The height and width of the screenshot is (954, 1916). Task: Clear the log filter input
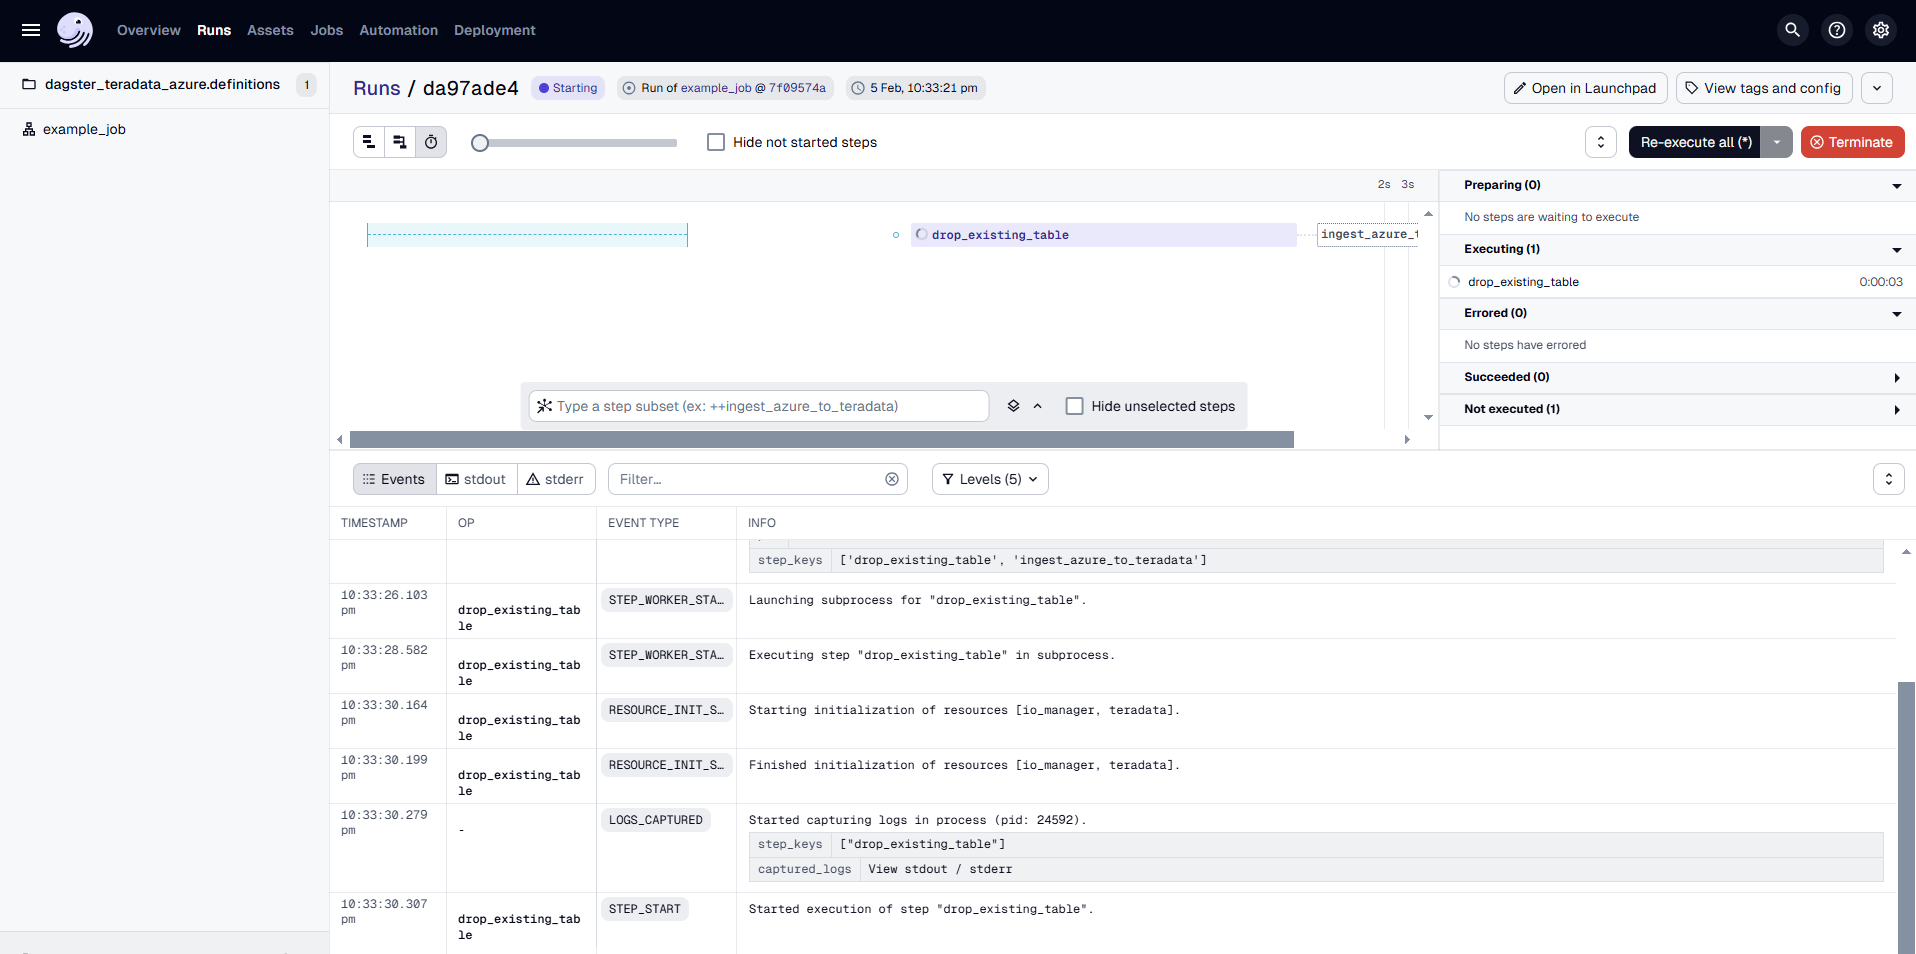892,479
